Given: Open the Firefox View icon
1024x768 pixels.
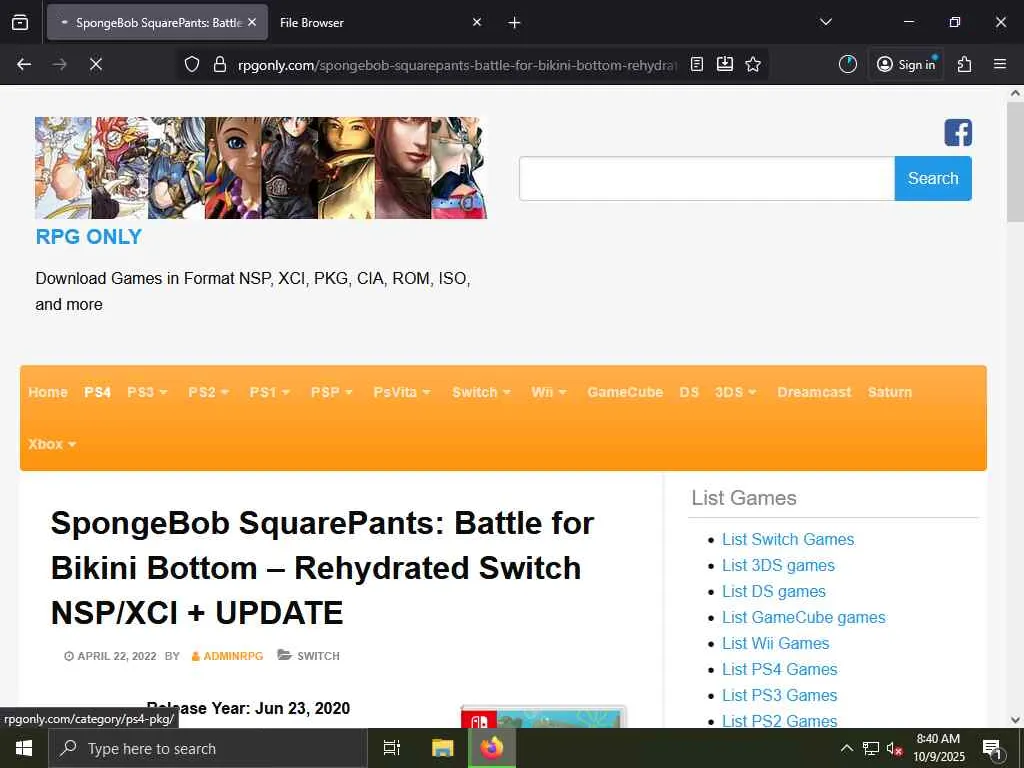Looking at the screenshot, I should [20, 22].
